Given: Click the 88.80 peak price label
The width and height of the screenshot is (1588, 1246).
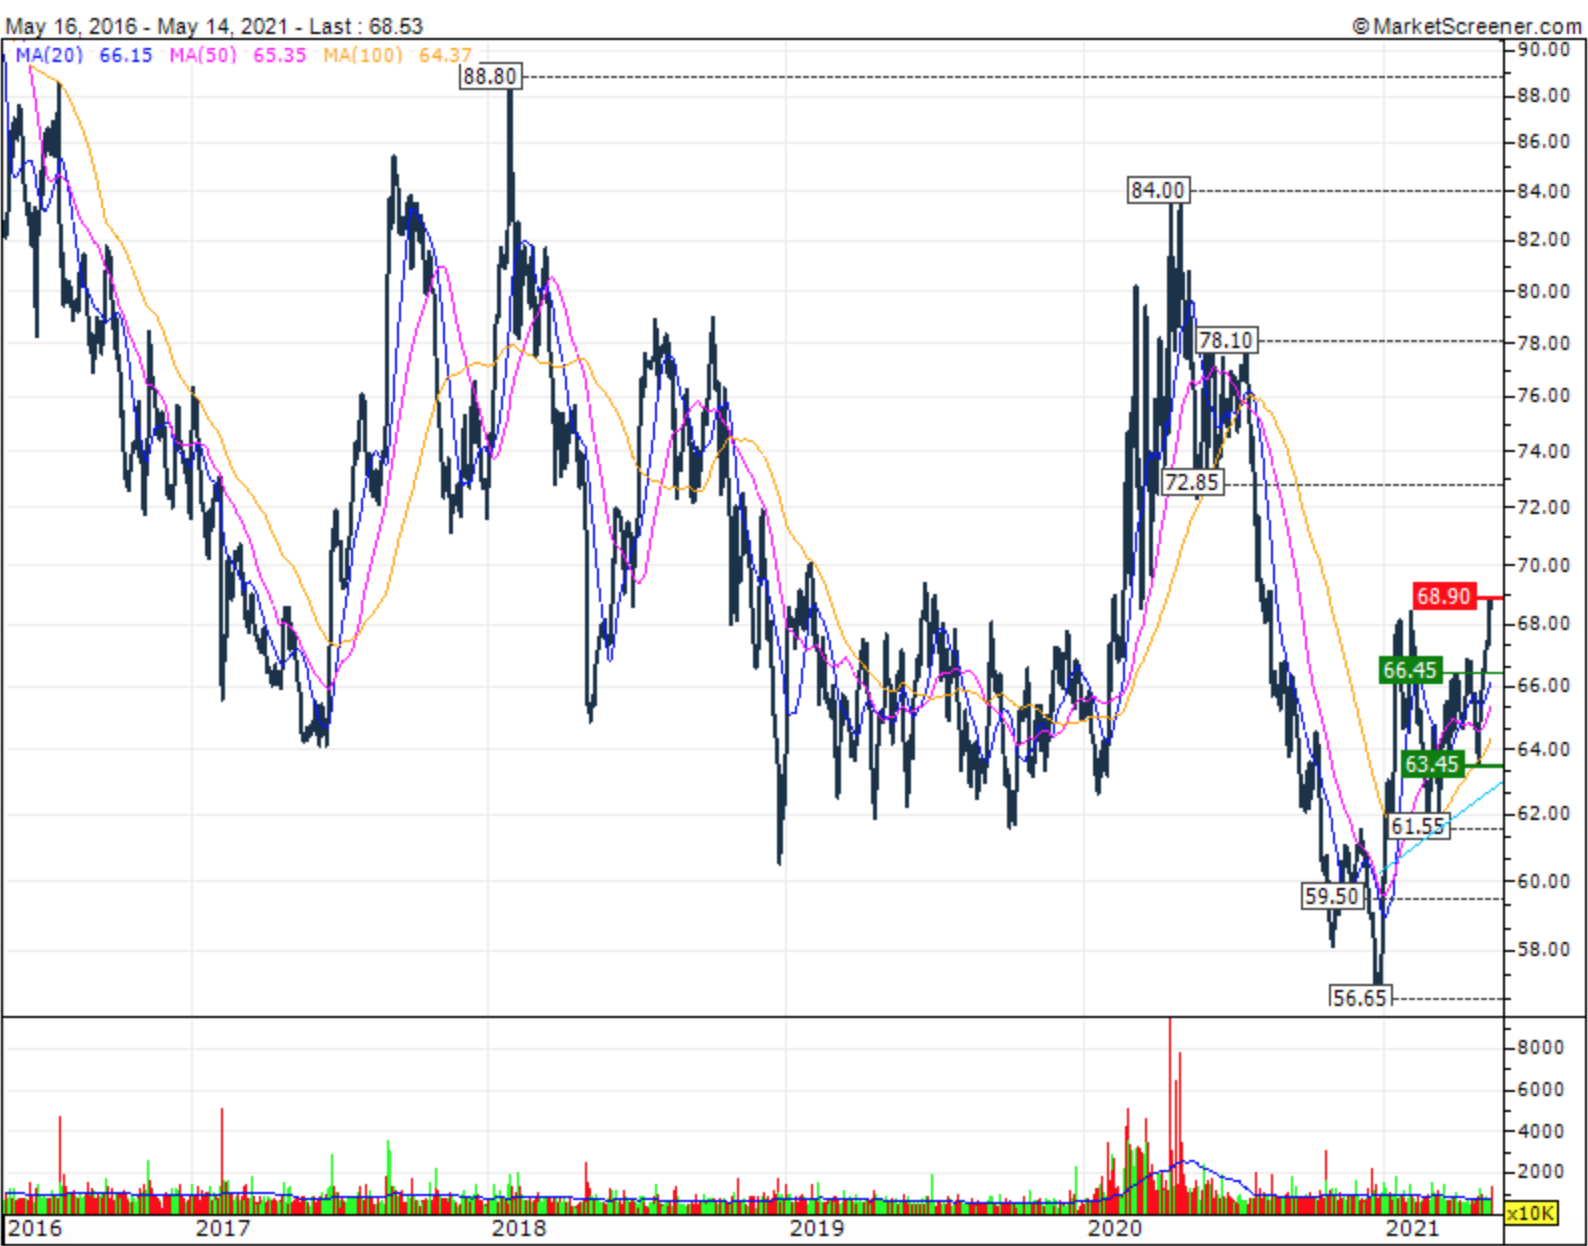Looking at the screenshot, I should [490, 77].
